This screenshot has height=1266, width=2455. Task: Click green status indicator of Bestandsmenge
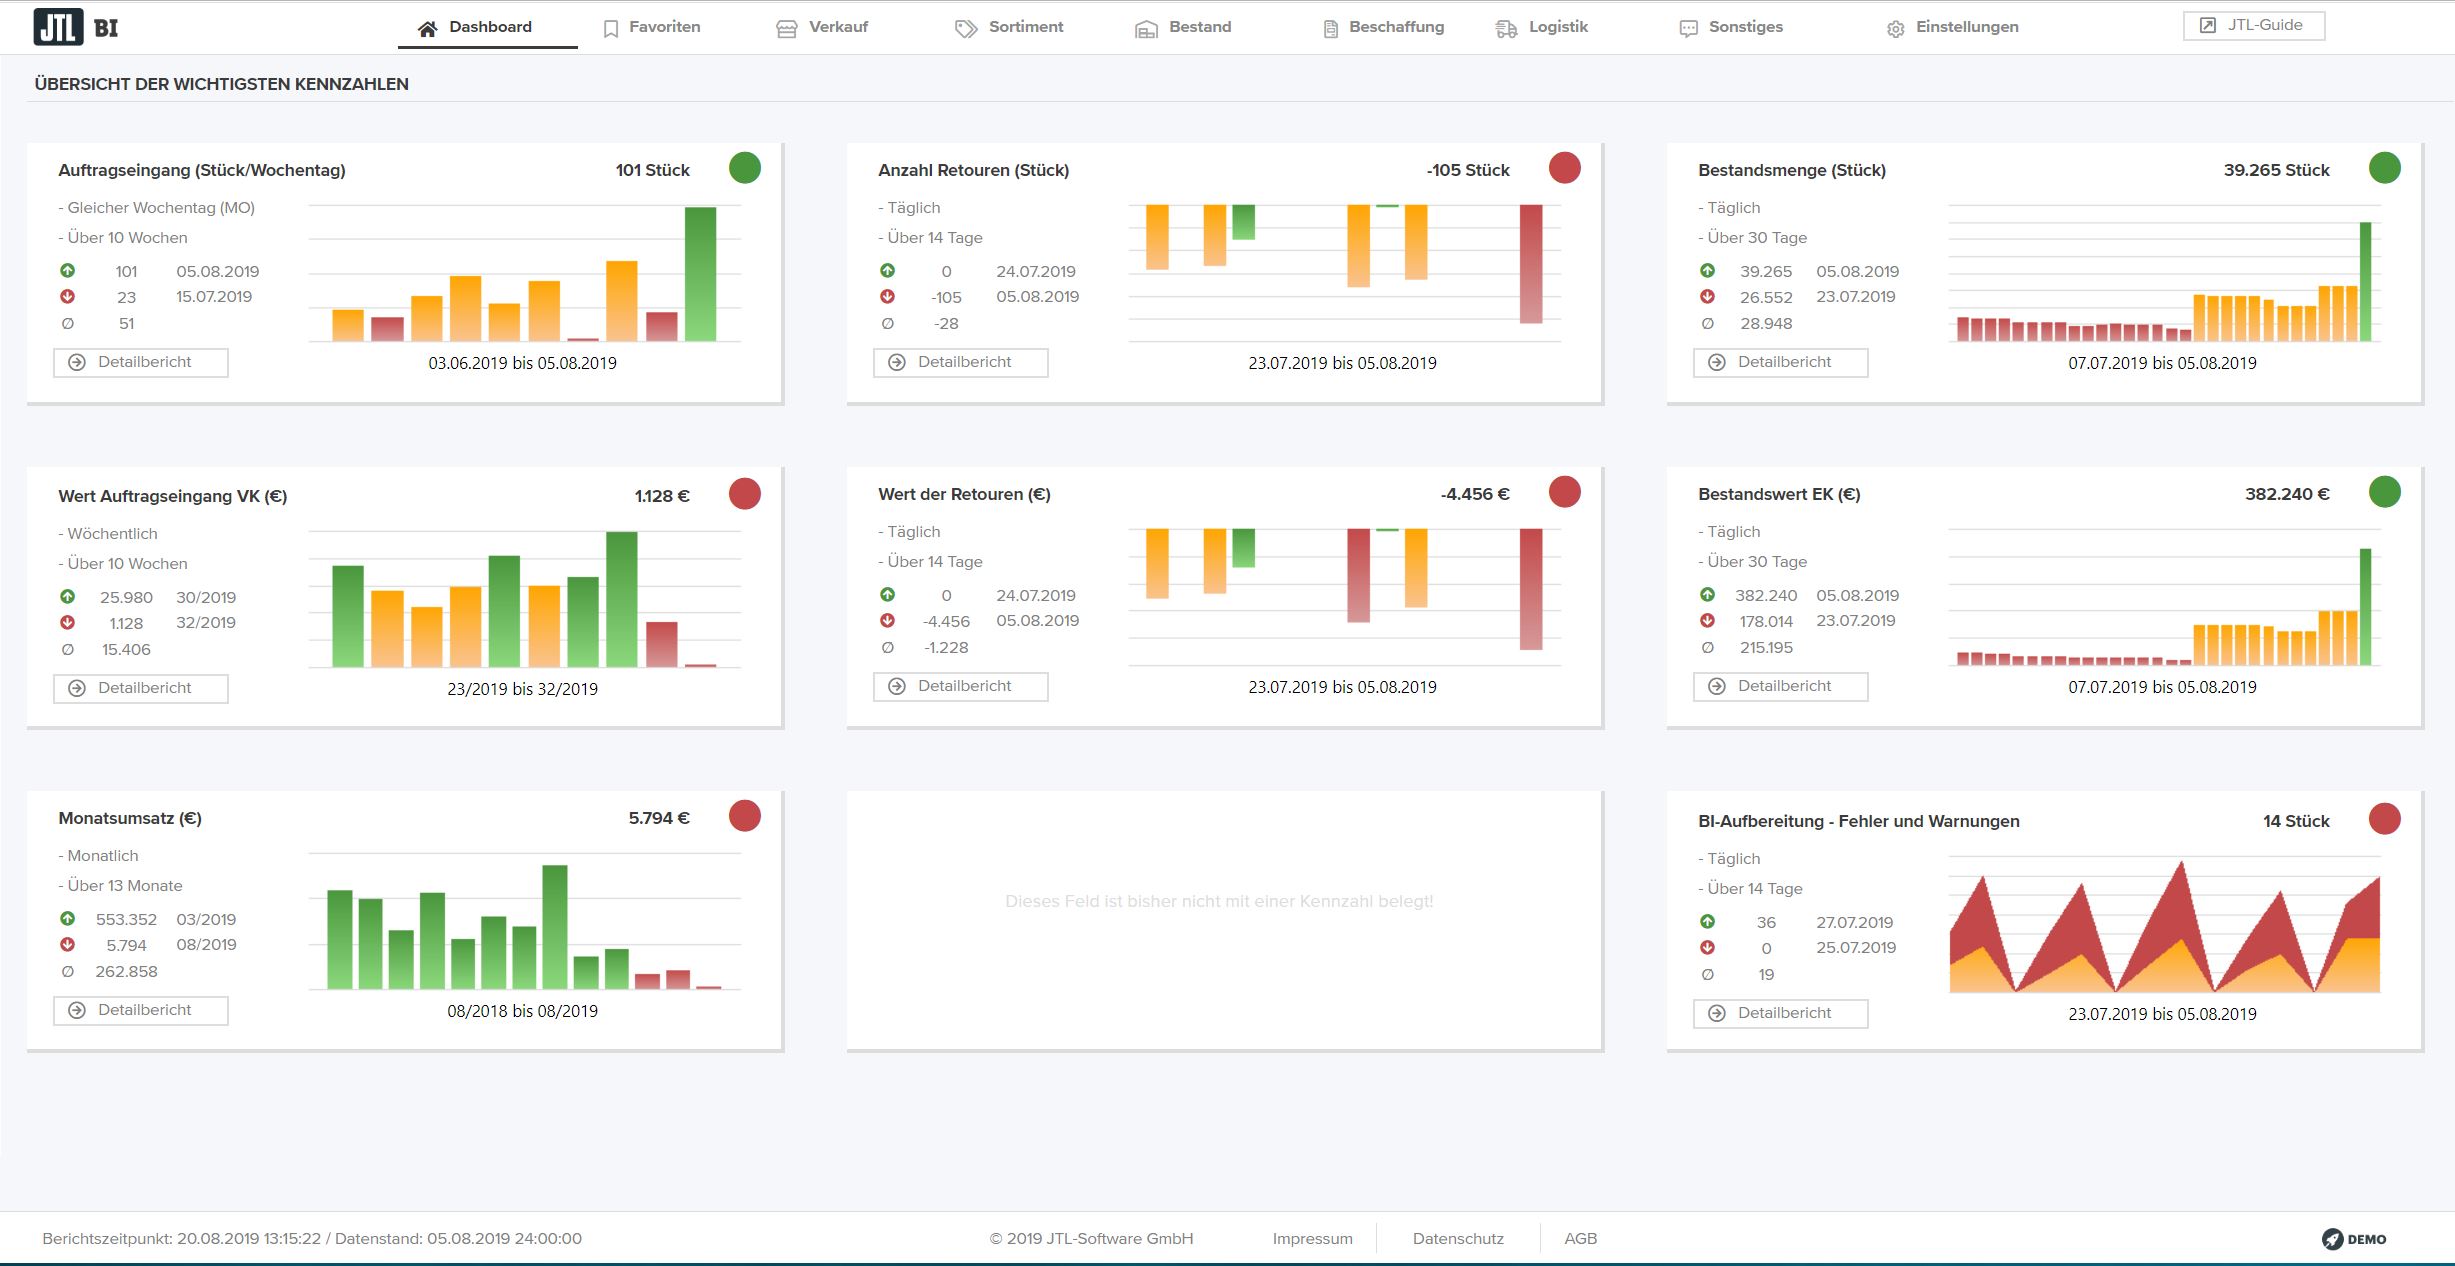(x=2384, y=168)
